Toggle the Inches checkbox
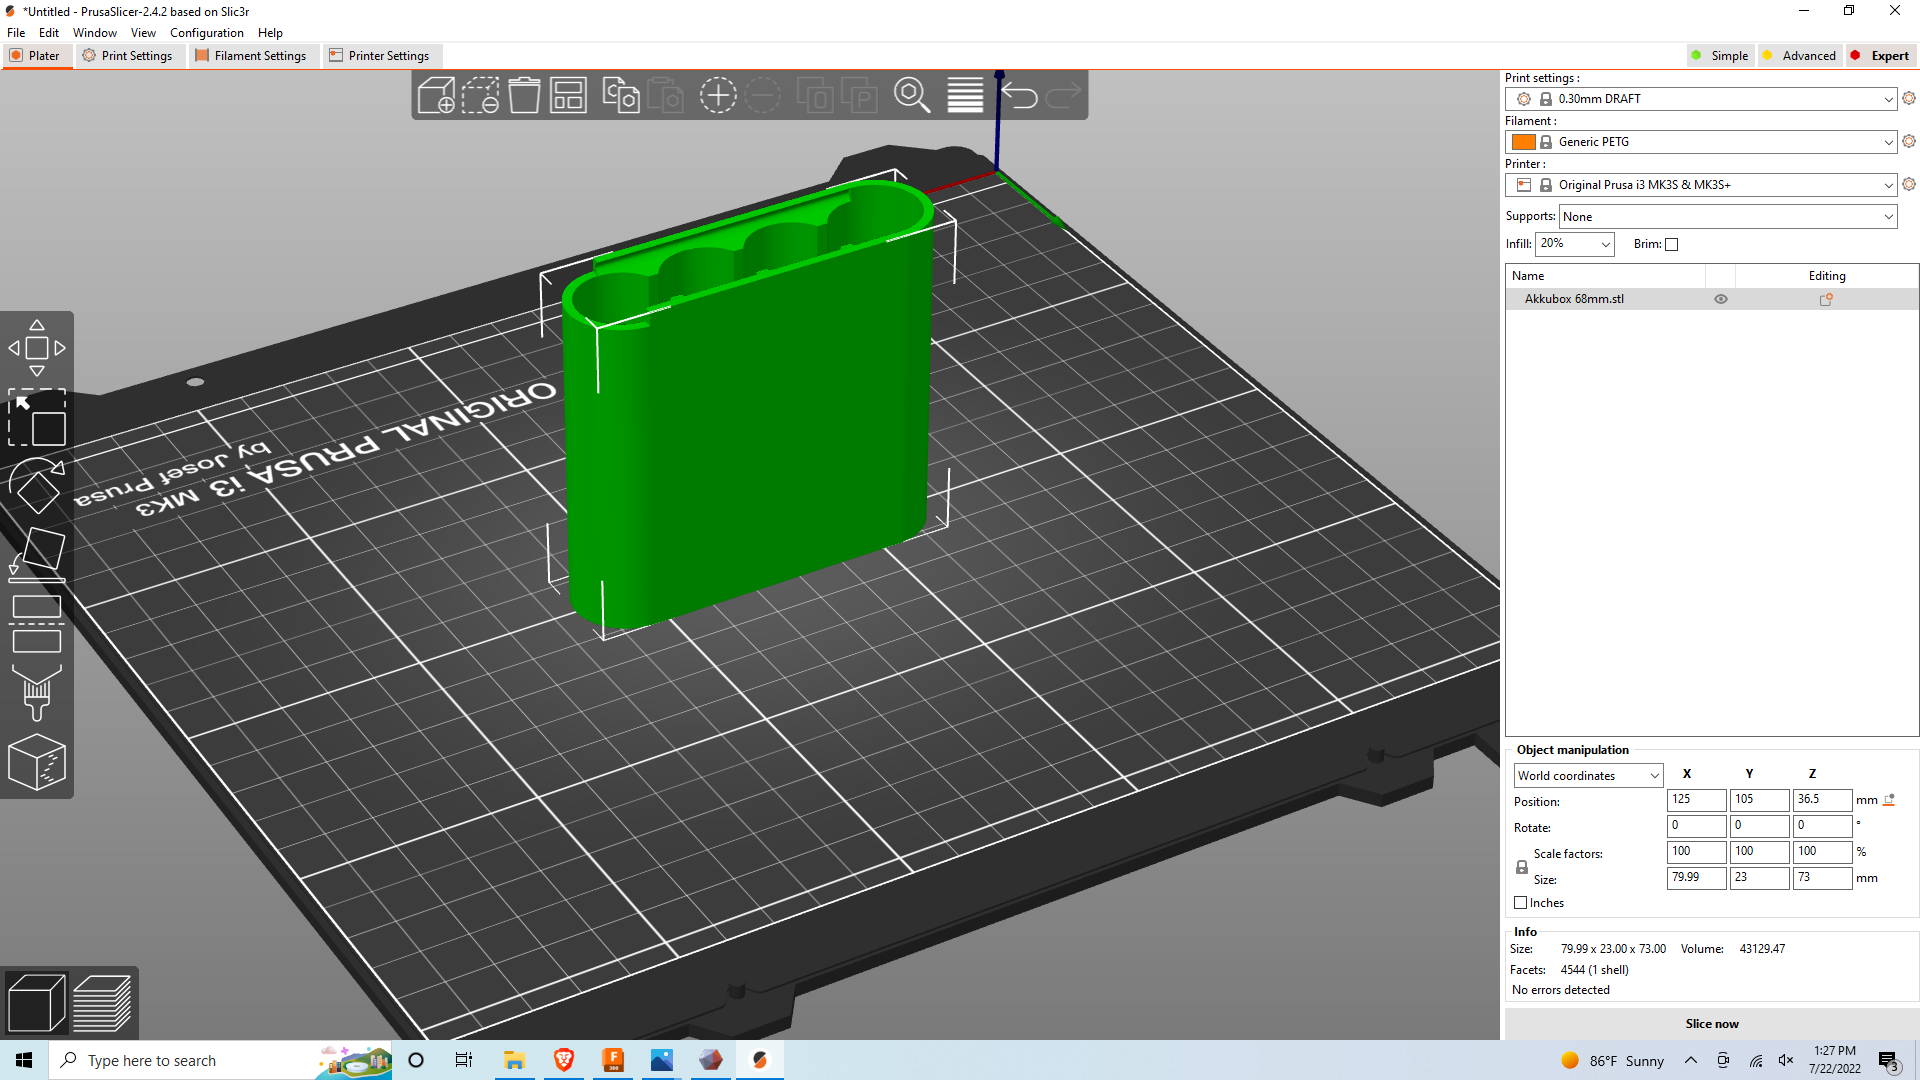The height and width of the screenshot is (1080, 1920). [1520, 902]
